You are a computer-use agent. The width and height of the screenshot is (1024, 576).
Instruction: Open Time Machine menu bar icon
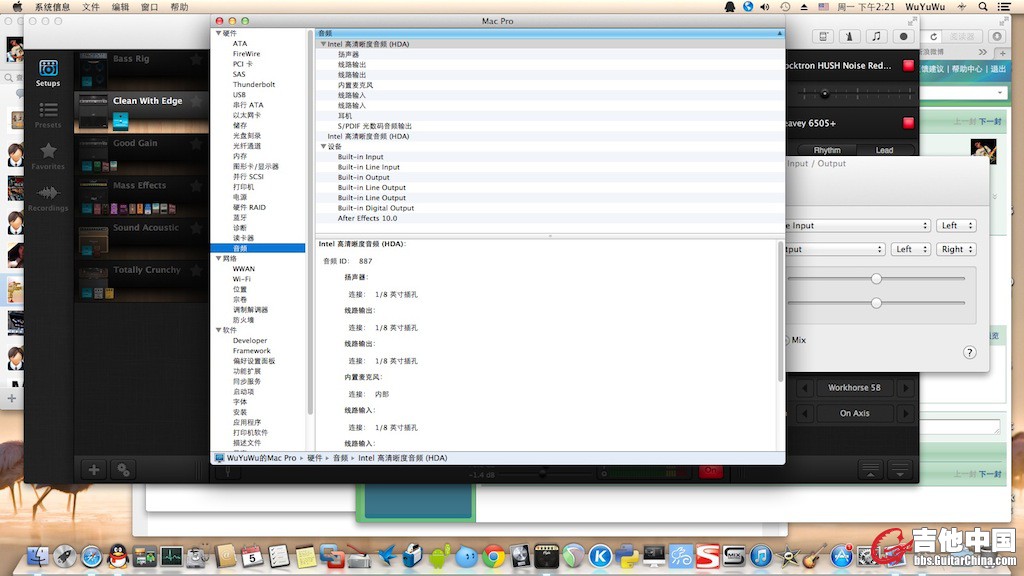point(785,7)
